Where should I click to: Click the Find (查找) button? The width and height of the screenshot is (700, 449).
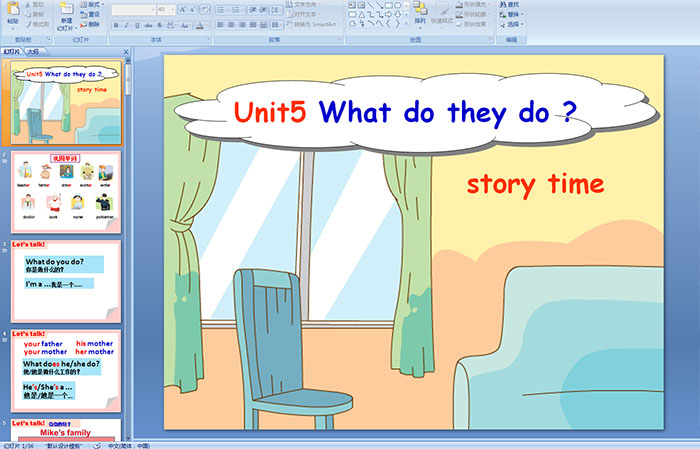click(510, 4)
